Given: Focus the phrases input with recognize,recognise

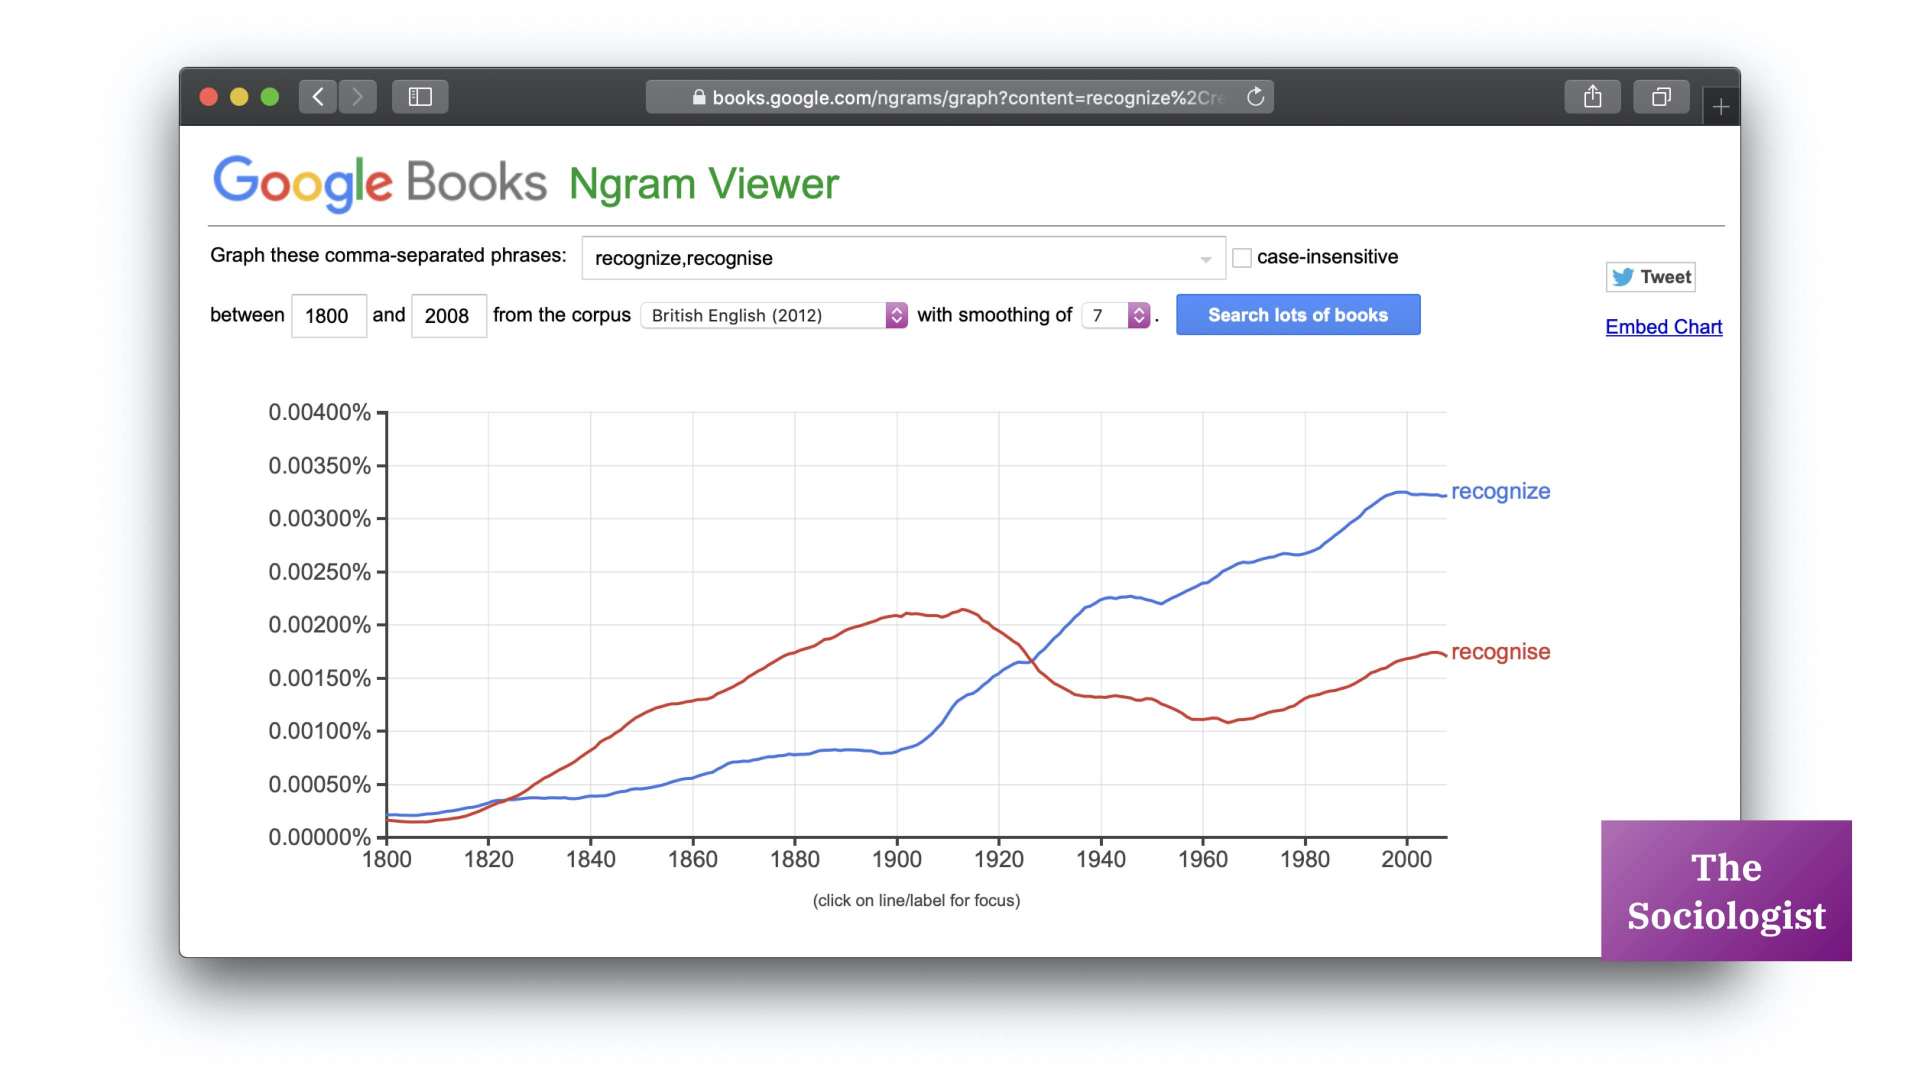Looking at the screenshot, I should (x=904, y=258).
